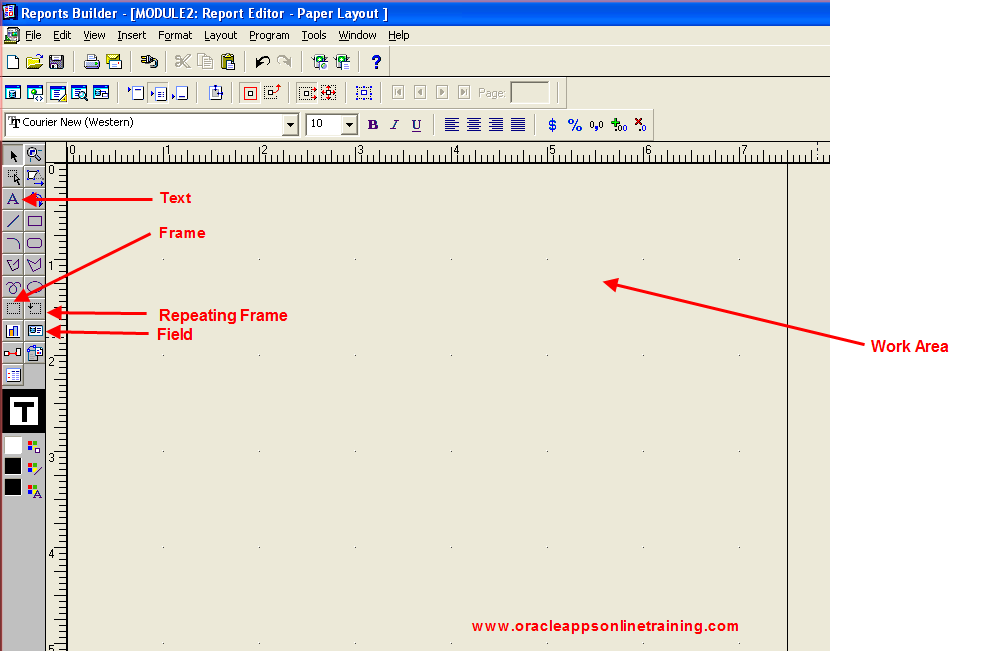The image size is (991, 651).
Task: Toggle Confine Mode on or off
Action: click(250, 93)
